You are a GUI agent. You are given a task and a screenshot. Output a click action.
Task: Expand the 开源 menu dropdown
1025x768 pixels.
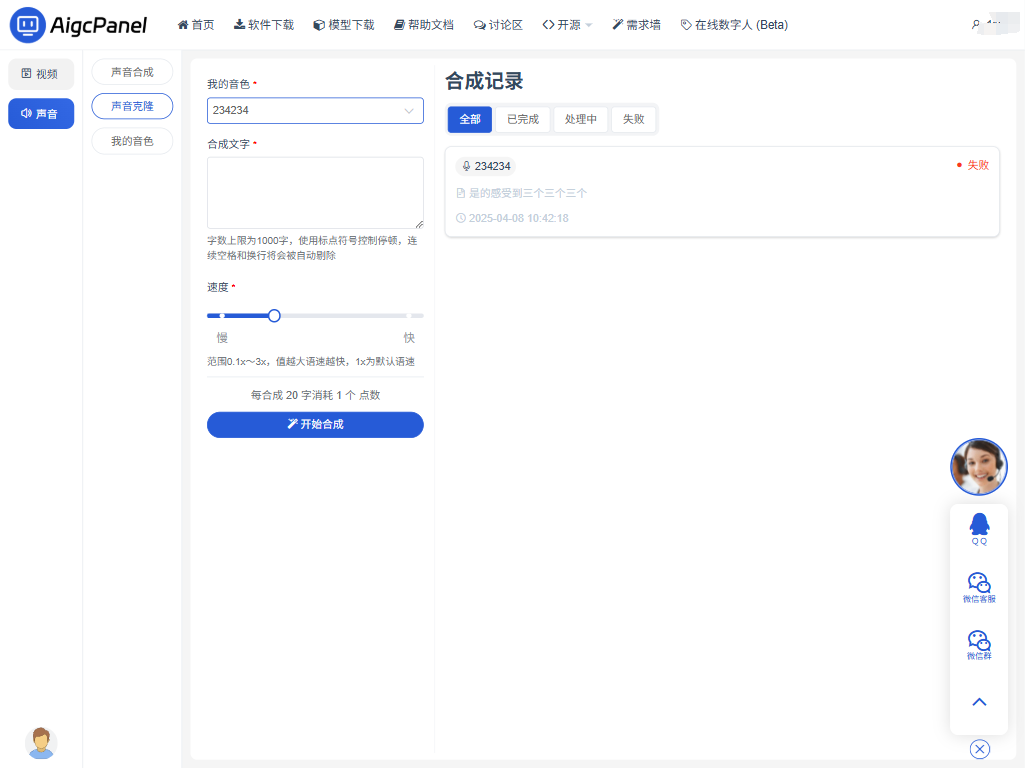[x=567, y=25]
